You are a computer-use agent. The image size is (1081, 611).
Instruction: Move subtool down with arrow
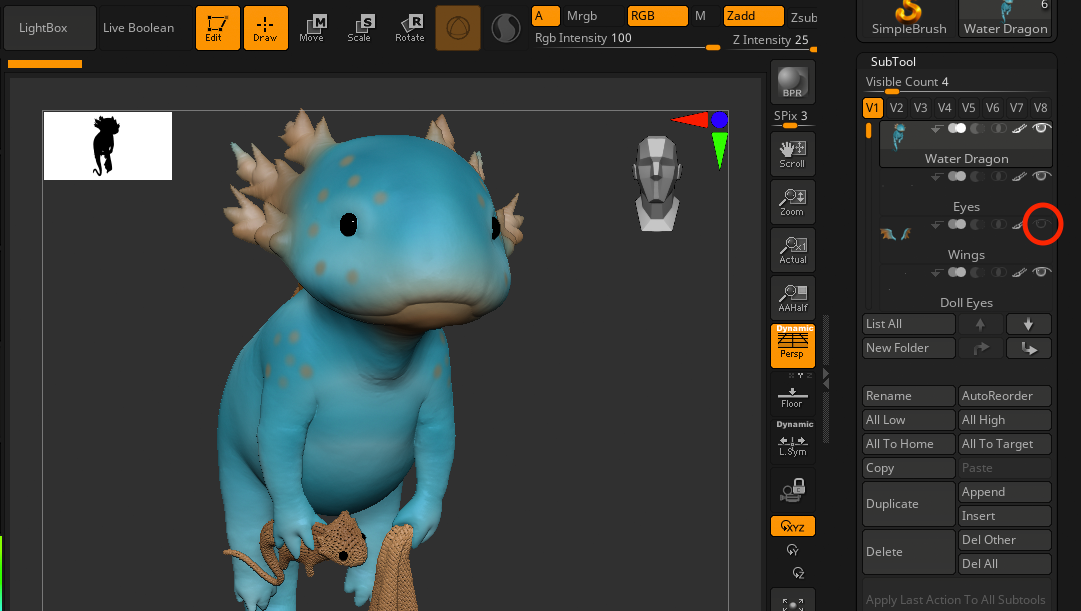pyautogui.click(x=1029, y=324)
